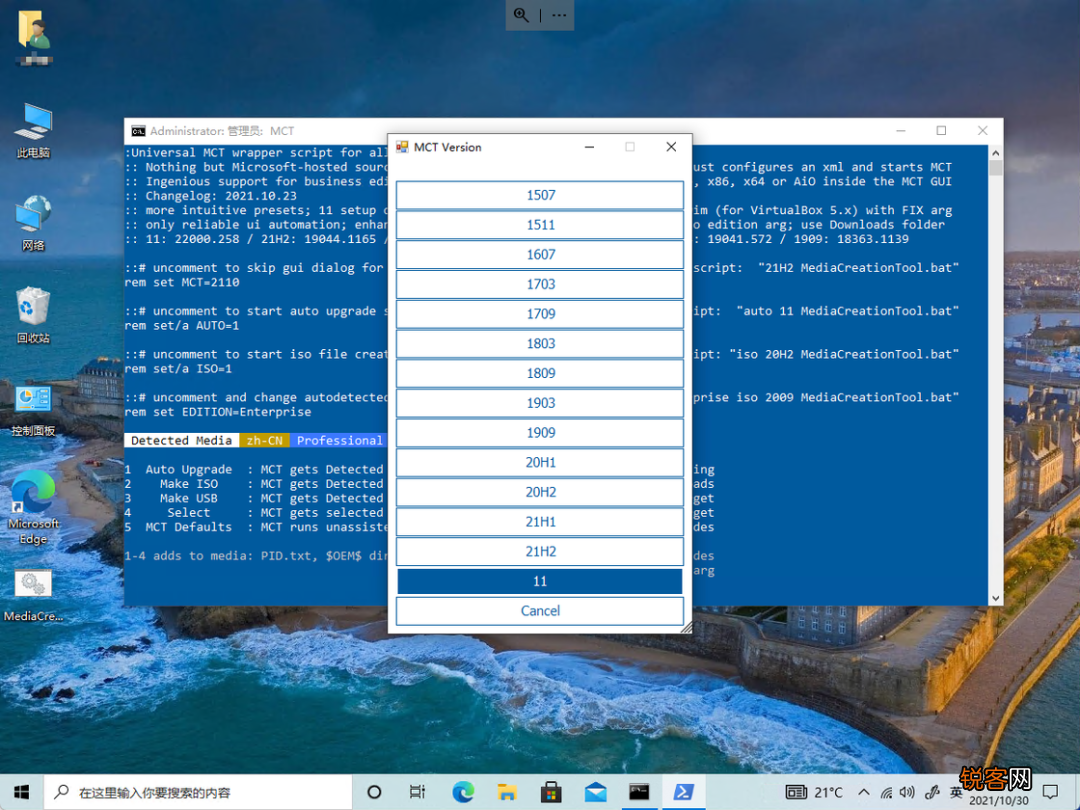Open Cortana circle on taskbar
The height and width of the screenshot is (810, 1080).
click(374, 792)
